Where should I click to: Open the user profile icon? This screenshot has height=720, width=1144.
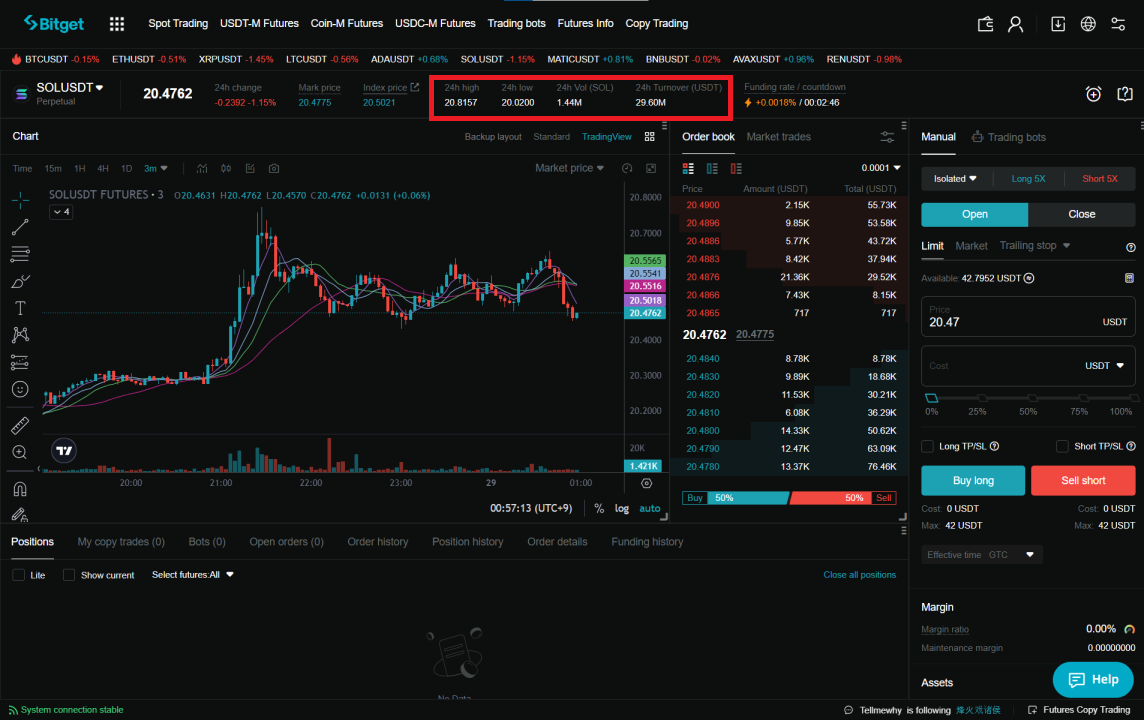click(1015, 24)
